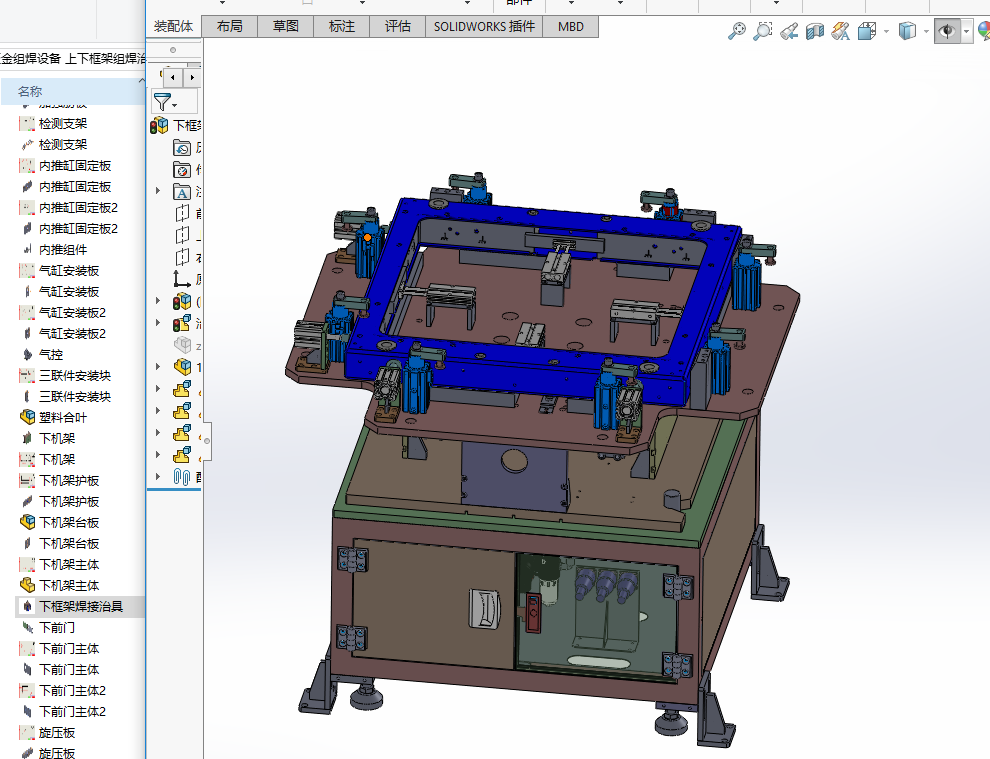990x759 pixels.
Task: Expand the Annotations folder tree node
Action: [x=157, y=190]
